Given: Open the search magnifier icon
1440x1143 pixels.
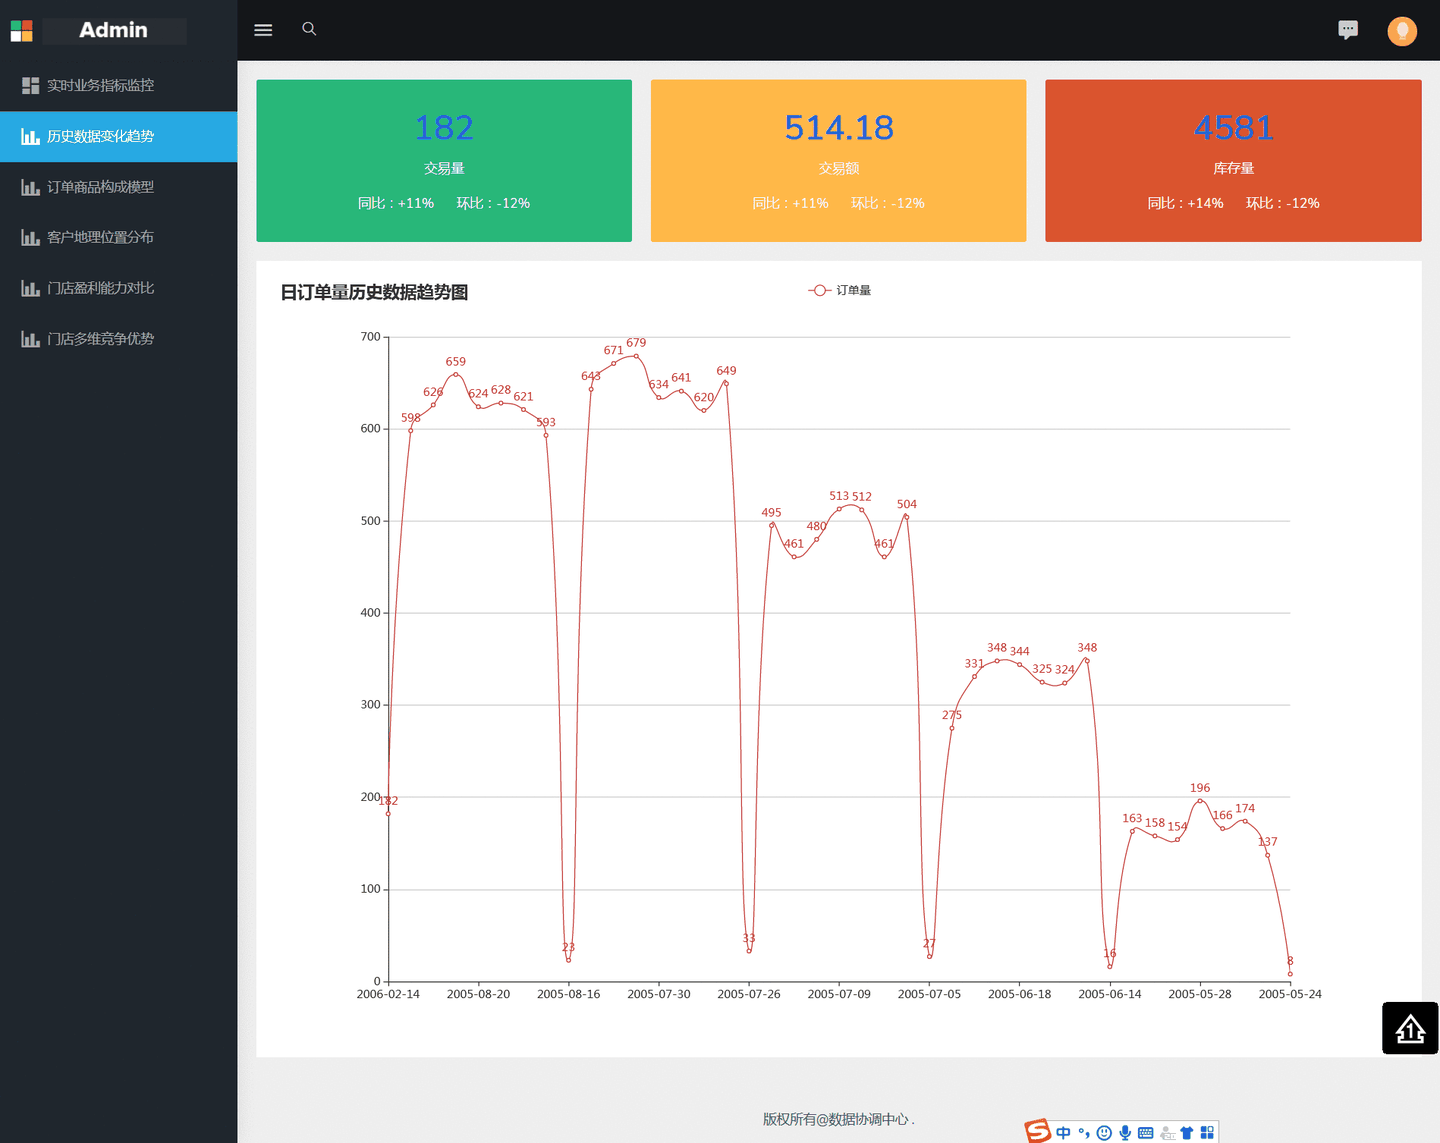Looking at the screenshot, I should [309, 29].
